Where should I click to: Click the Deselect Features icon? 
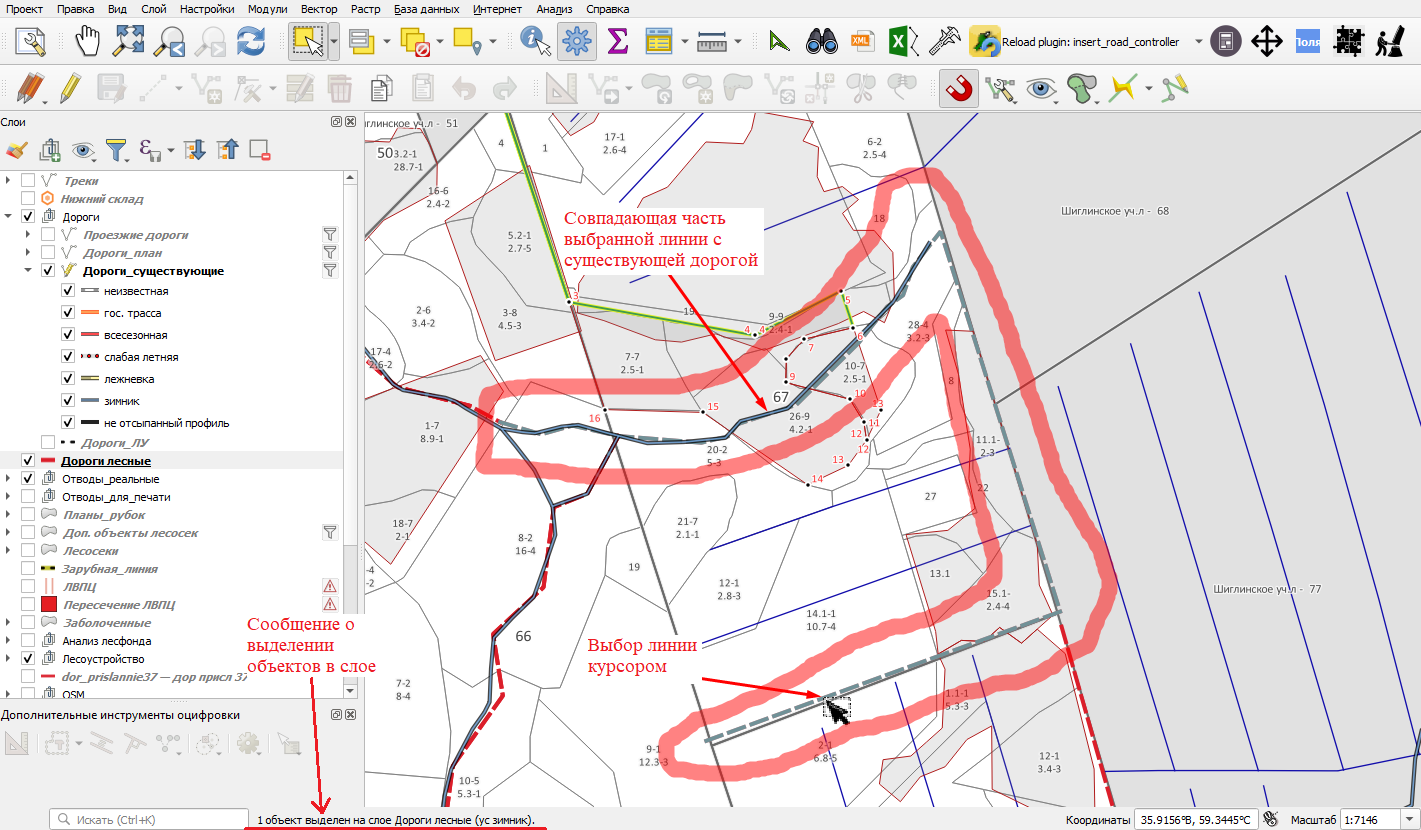[x=414, y=42]
